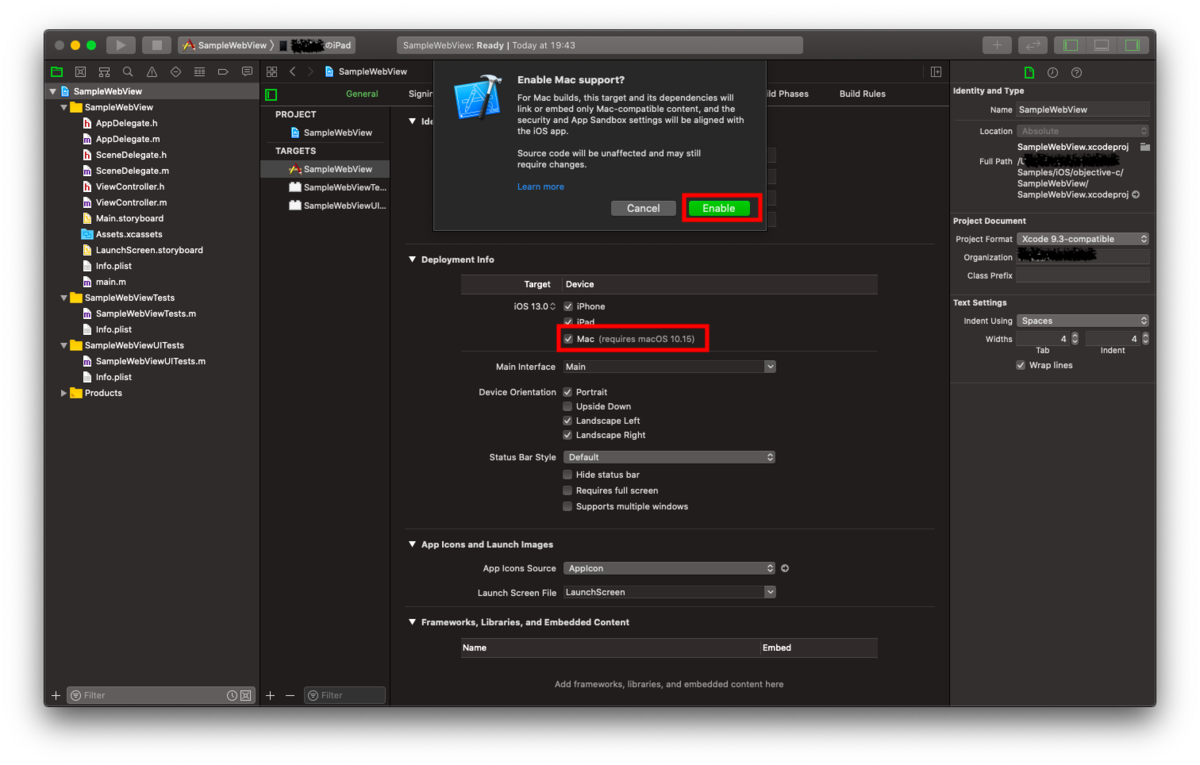Image resolution: width=1200 pixels, height=765 pixels.
Task: Remove the selected target with minus
Action: pyautogui.click(x=291, y=695)
